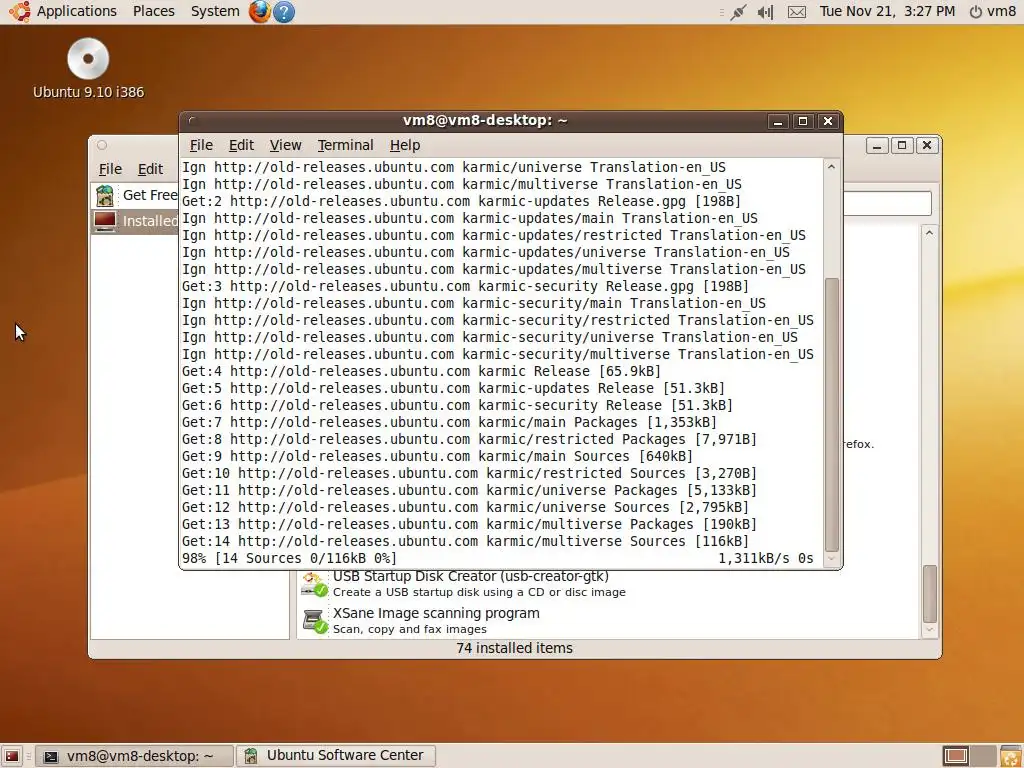Image resolution: width=1024 pixels, height=768 pixels.
Task: Click the power icon next to vm8
Action: point(975,12)
